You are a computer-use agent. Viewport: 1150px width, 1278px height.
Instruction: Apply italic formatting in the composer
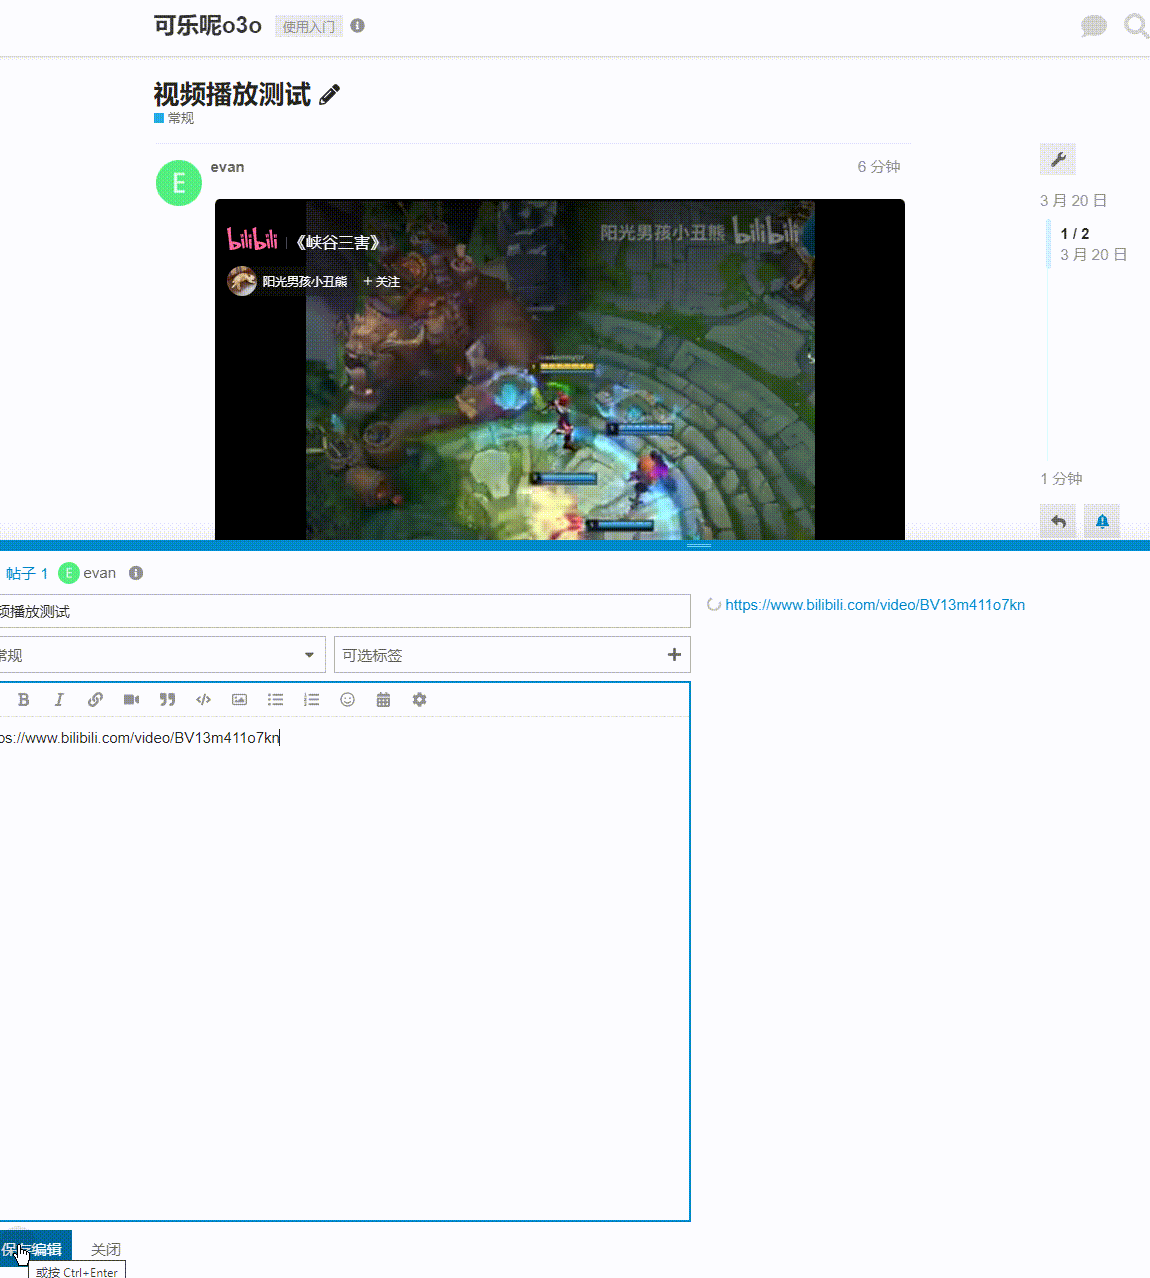tap(59, 700)
